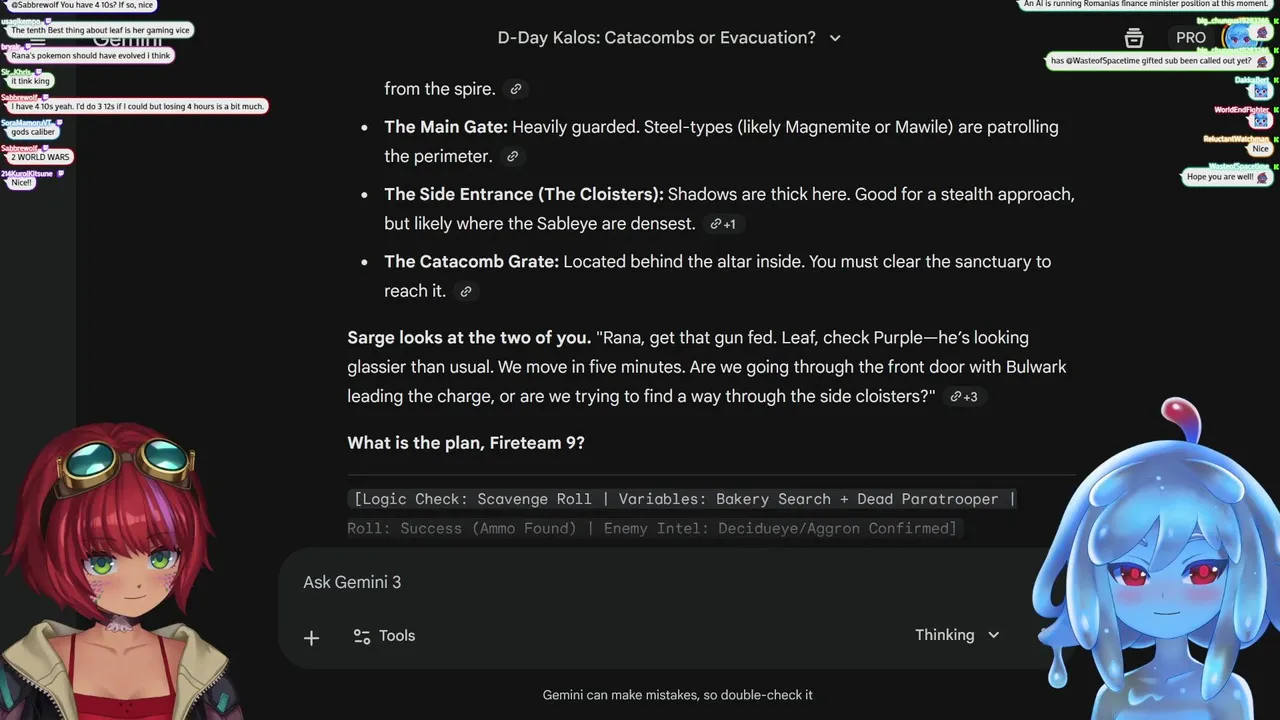
Task: Click the "Gemini can make mistakes" disclaimer
Action: point(677,695)
